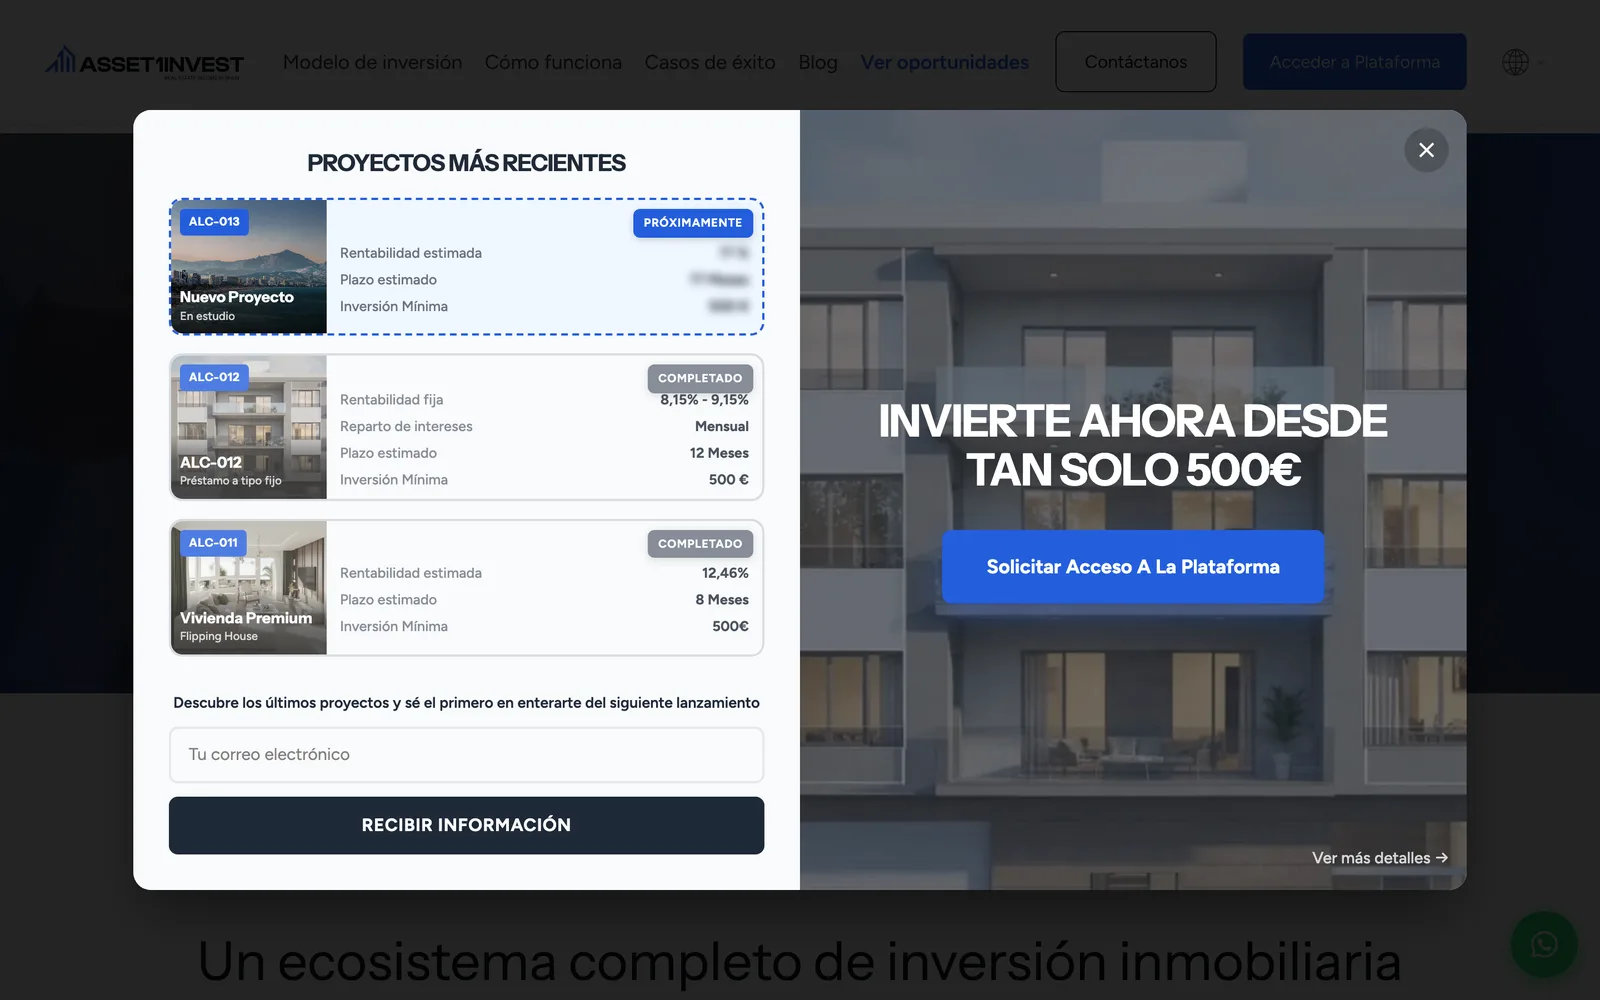Image resolution: width=1600 pixels, height=1000 pixels.
Task: Open the Nuevo Proyecto thumbnail image
Action: tap(249, 267)
